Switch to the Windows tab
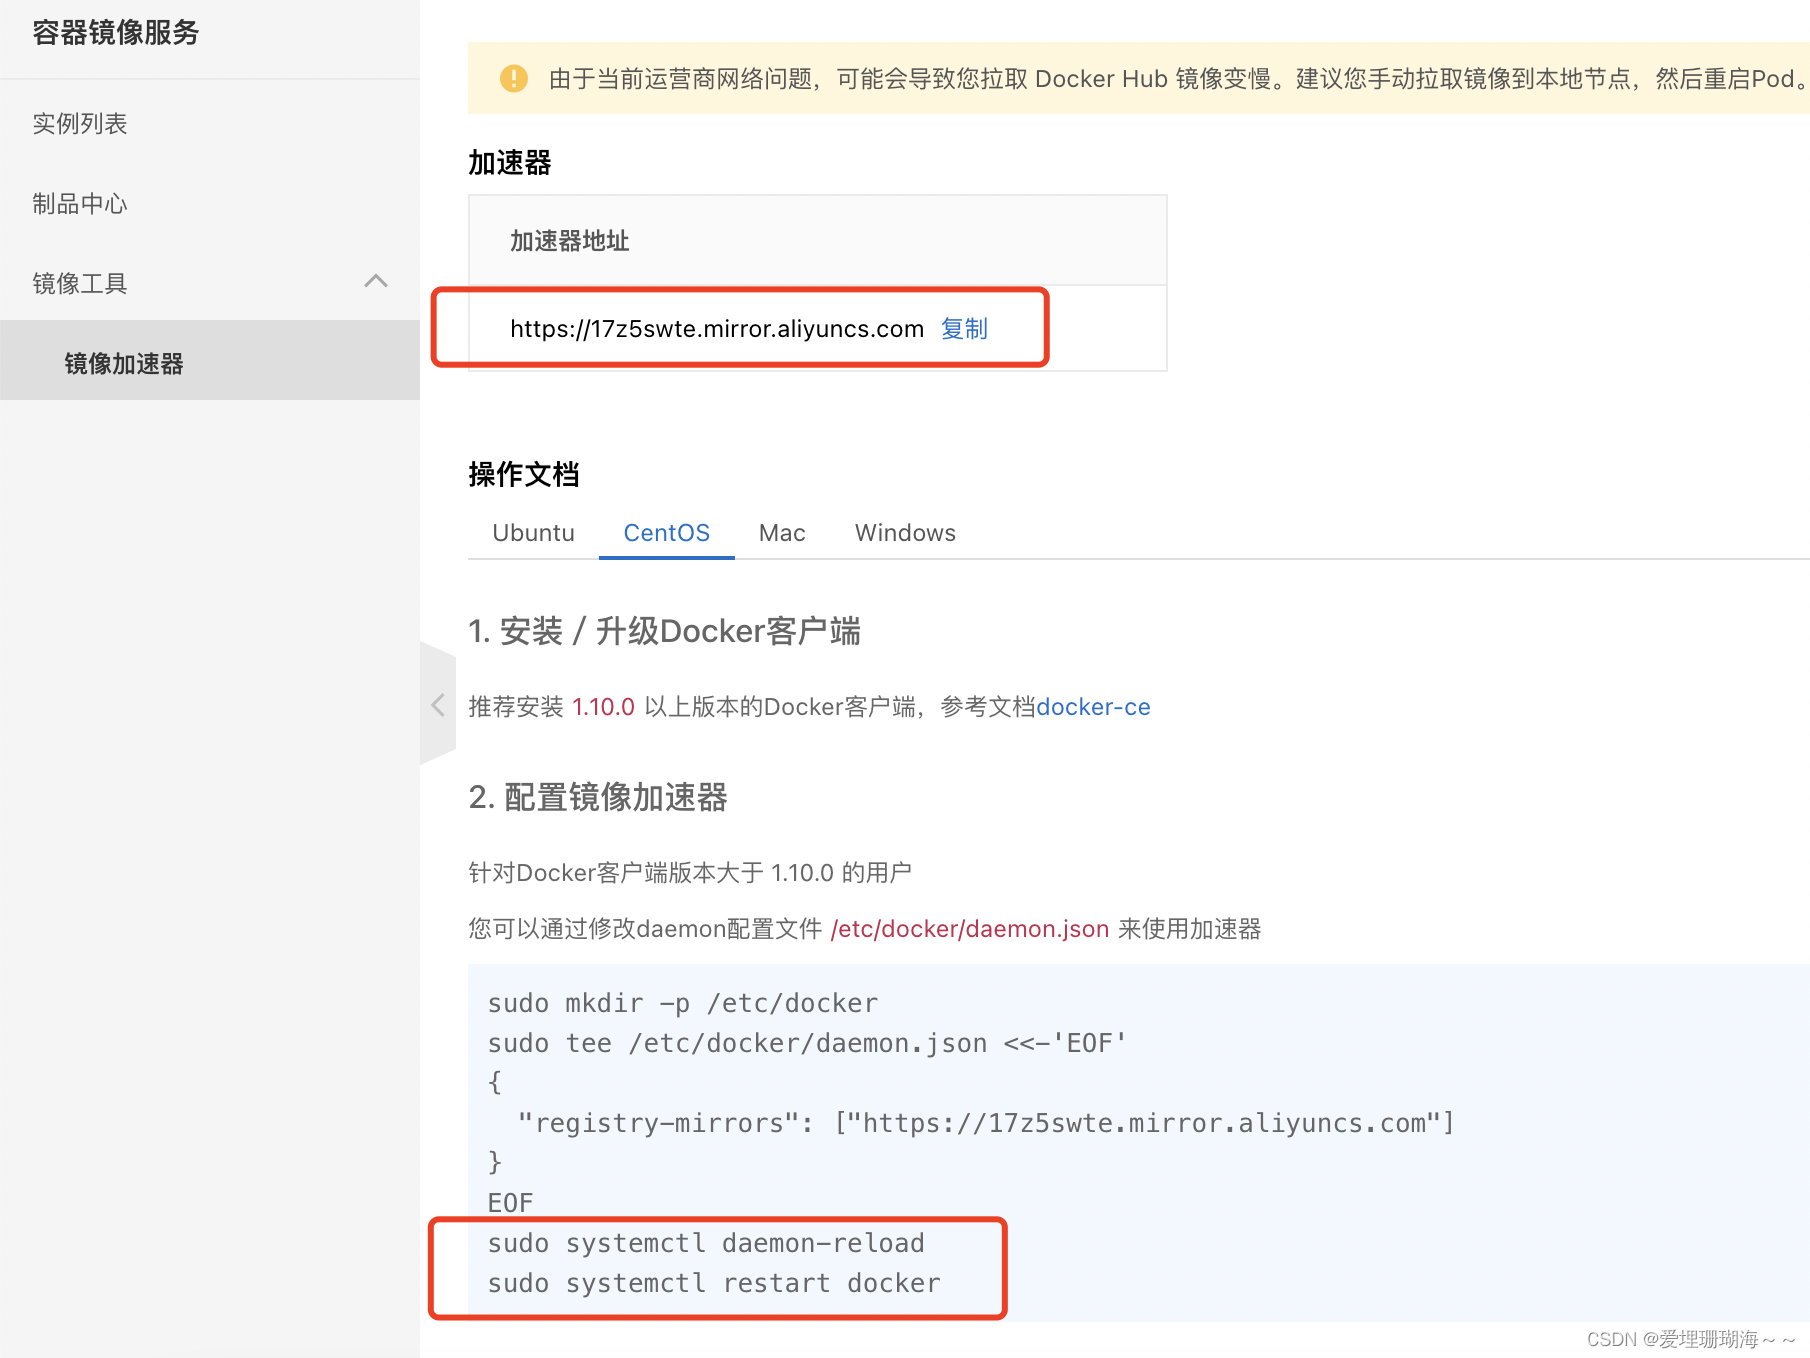Viewport: 1810px width, 1358px height. click(x=905, y=533)
